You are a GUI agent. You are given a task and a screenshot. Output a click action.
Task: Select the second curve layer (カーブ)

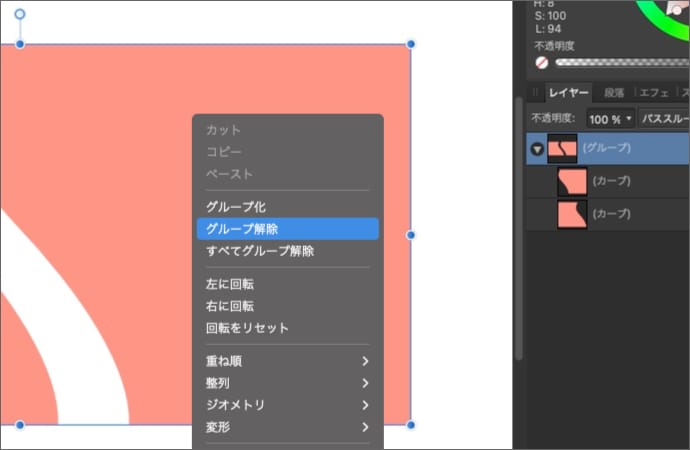coord(610,214)
